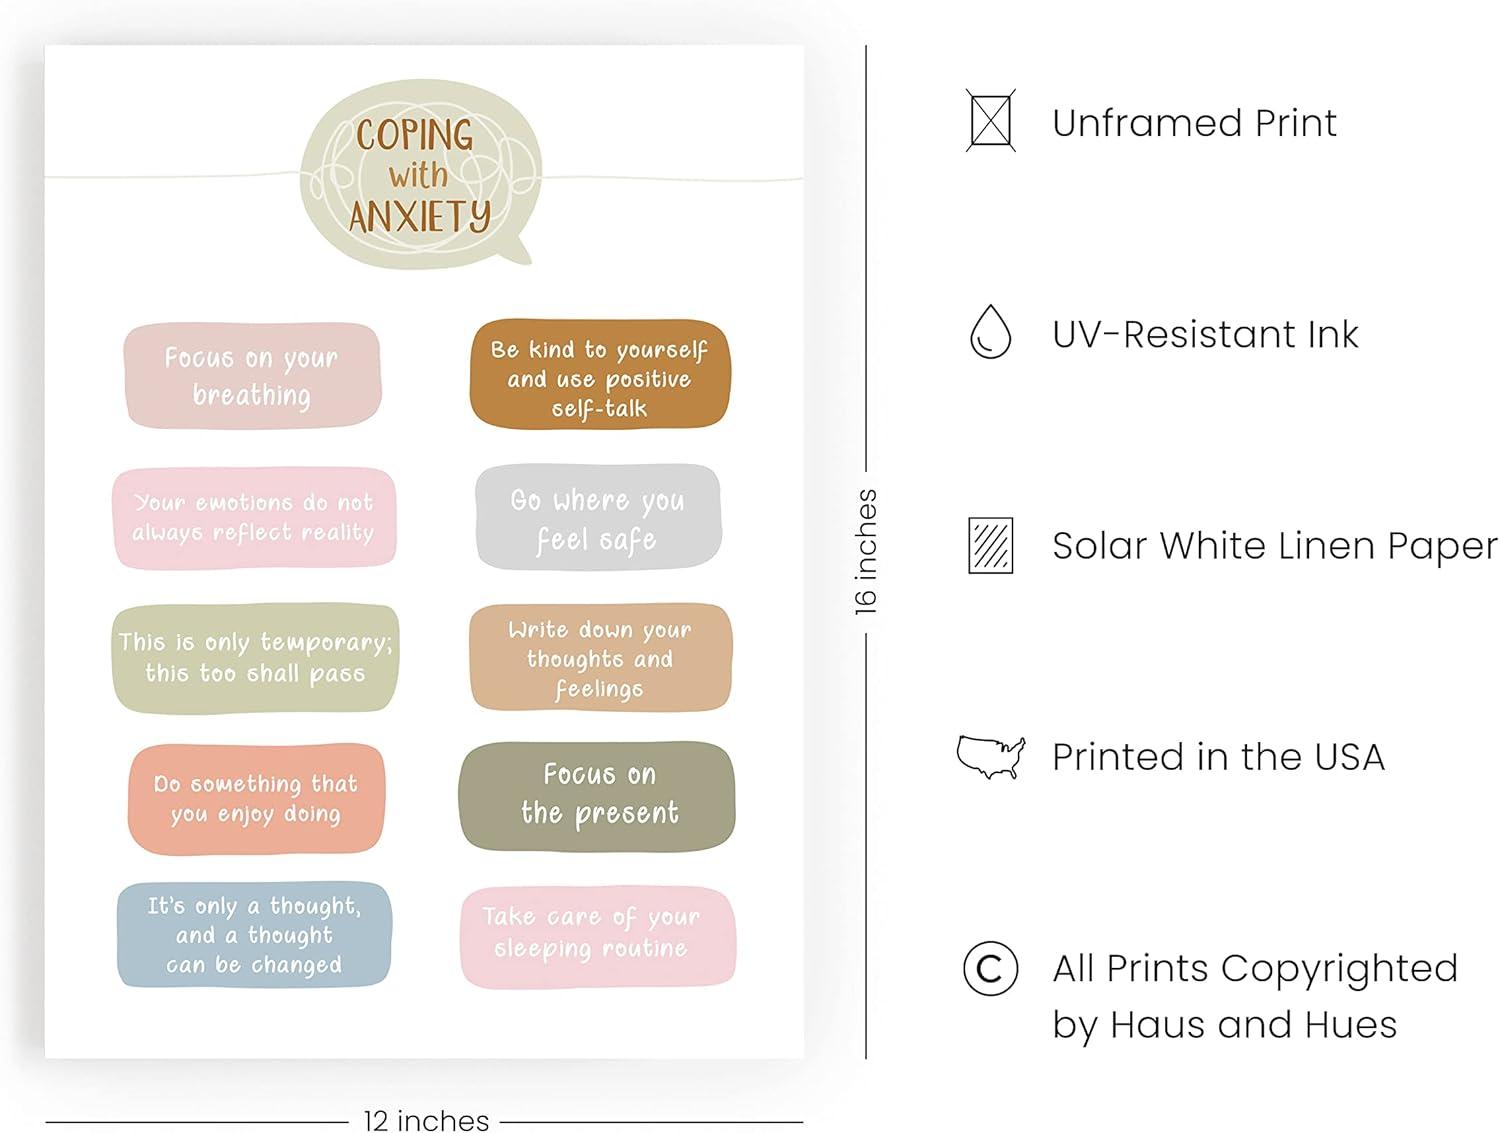Image resolution: width=1500 pixels, height=1133 pixels.
Task: Click 'All Prints Copyrighted by Haus and Hues'
Action: click(1255, 996)
